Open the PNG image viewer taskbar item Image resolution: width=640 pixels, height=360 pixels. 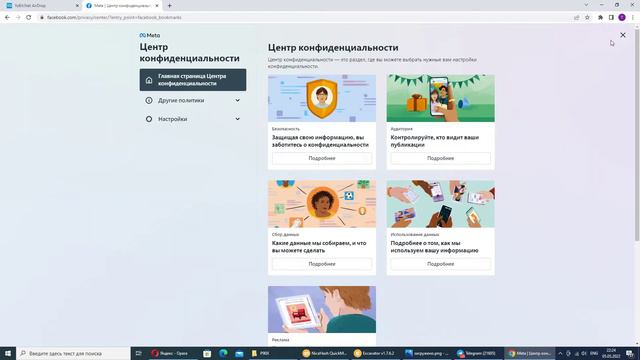coord(427,353)
